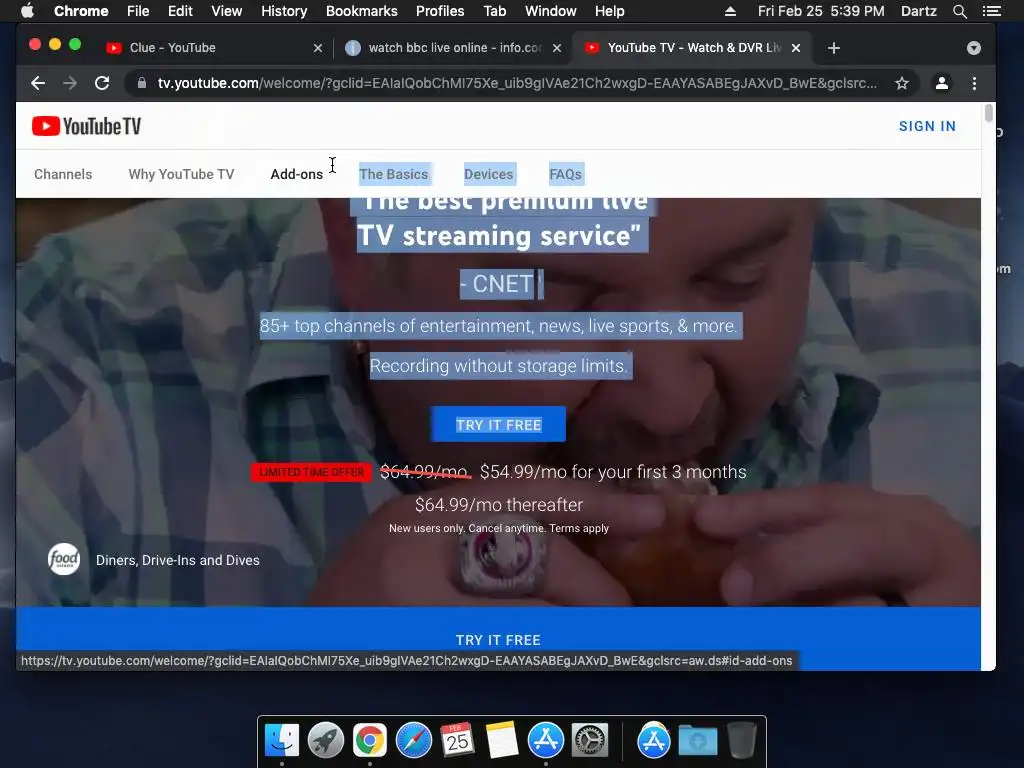This screenshot has width=1024, height=768.
Task: Jump to the Add-ons section
Action: click(x=296, y=174)
